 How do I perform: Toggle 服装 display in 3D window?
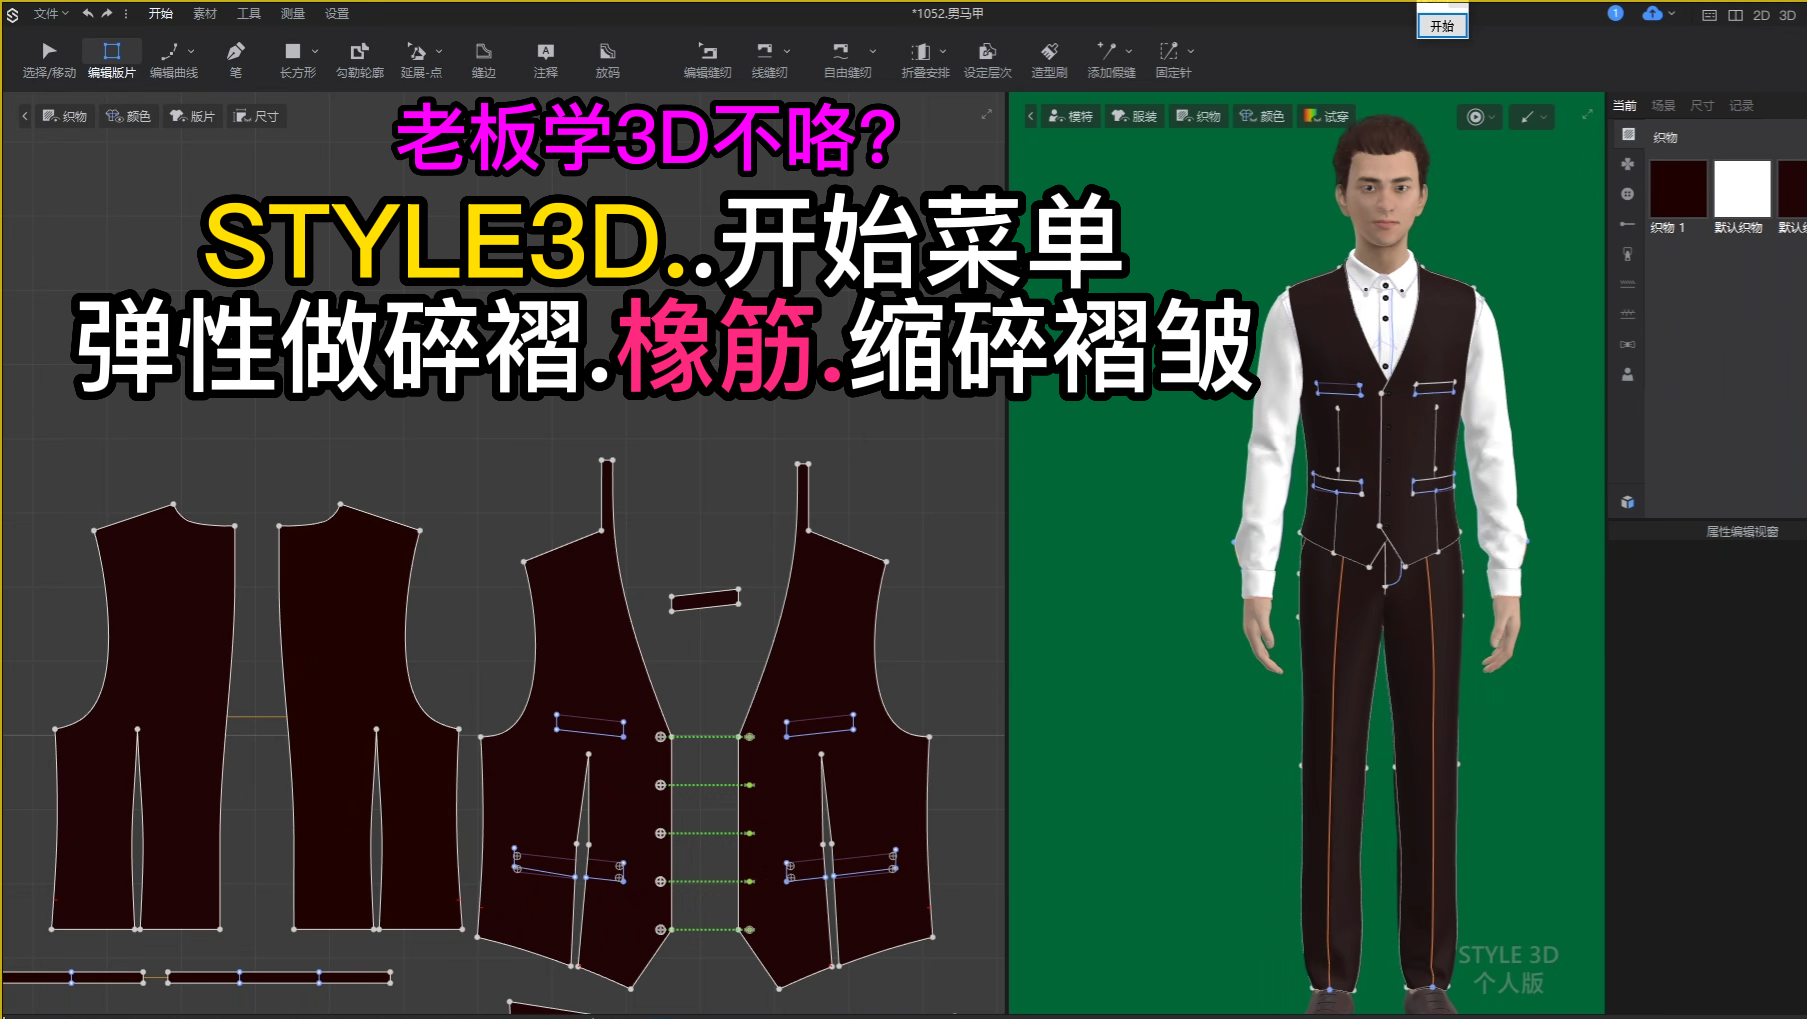(x=1134, y=116)
